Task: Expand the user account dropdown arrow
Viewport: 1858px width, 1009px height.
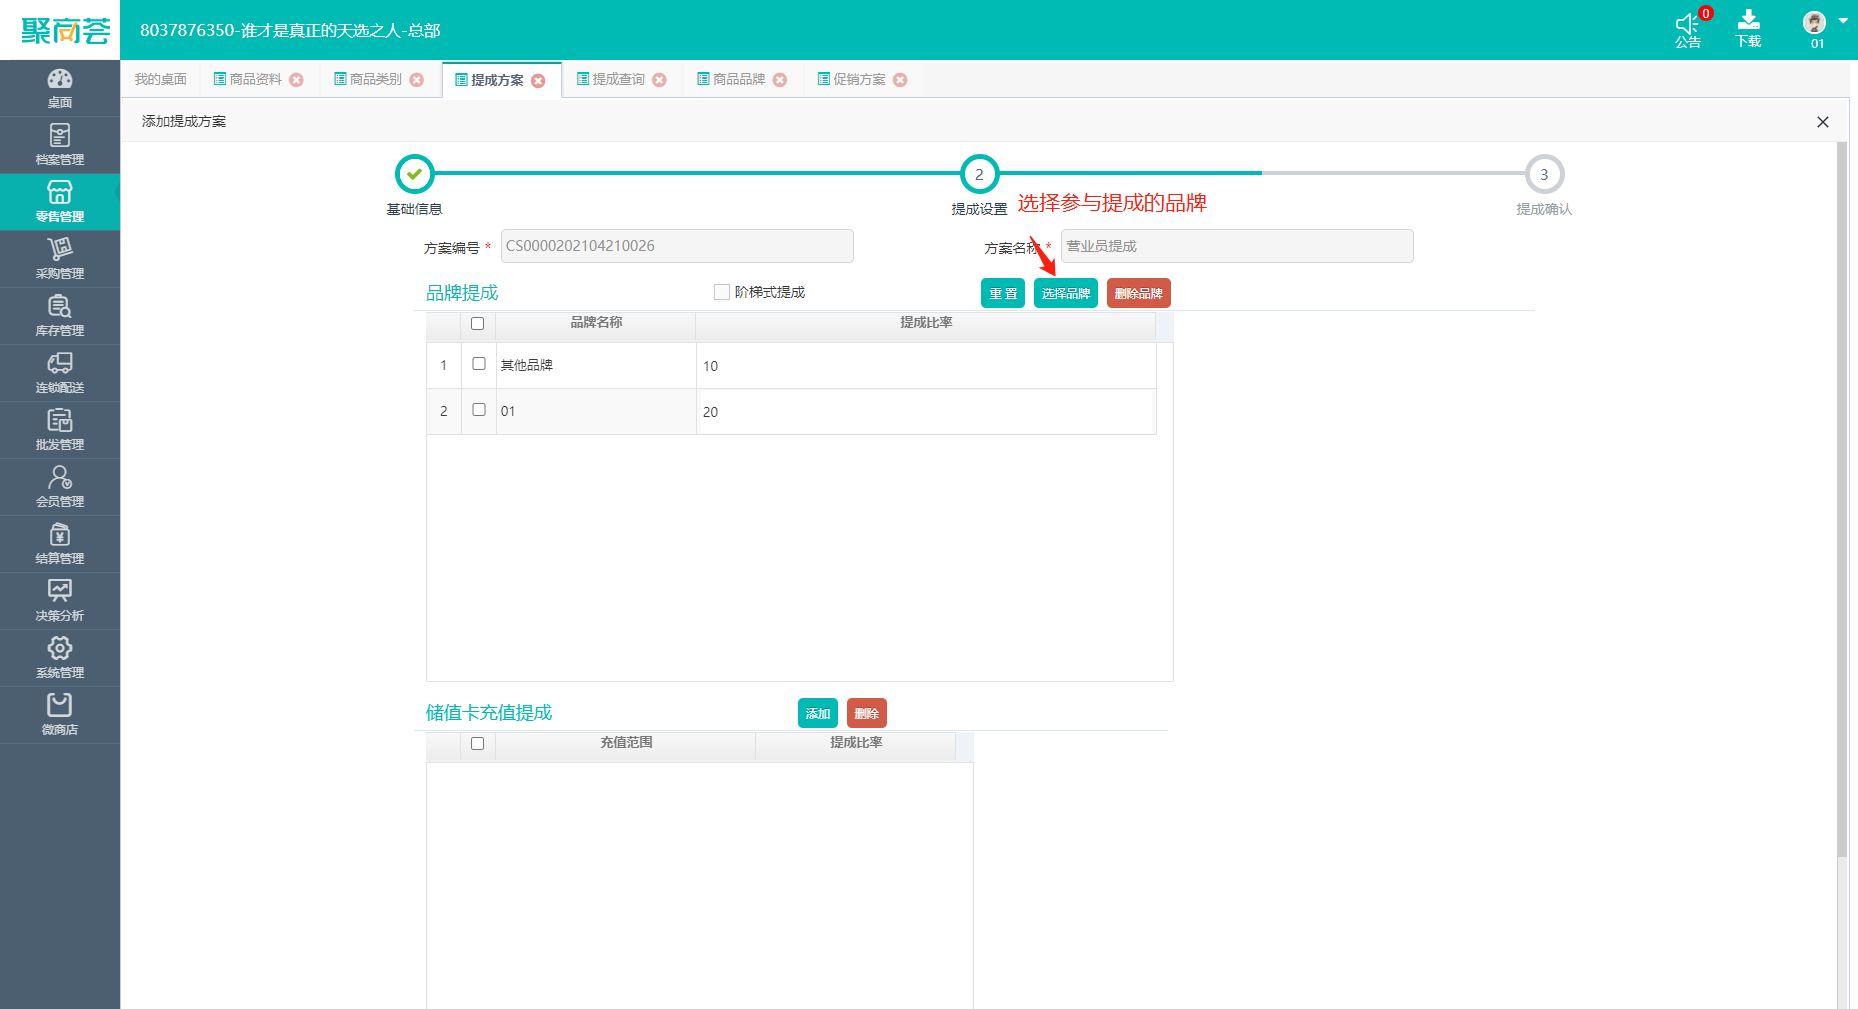Action: pos(1843,21)
